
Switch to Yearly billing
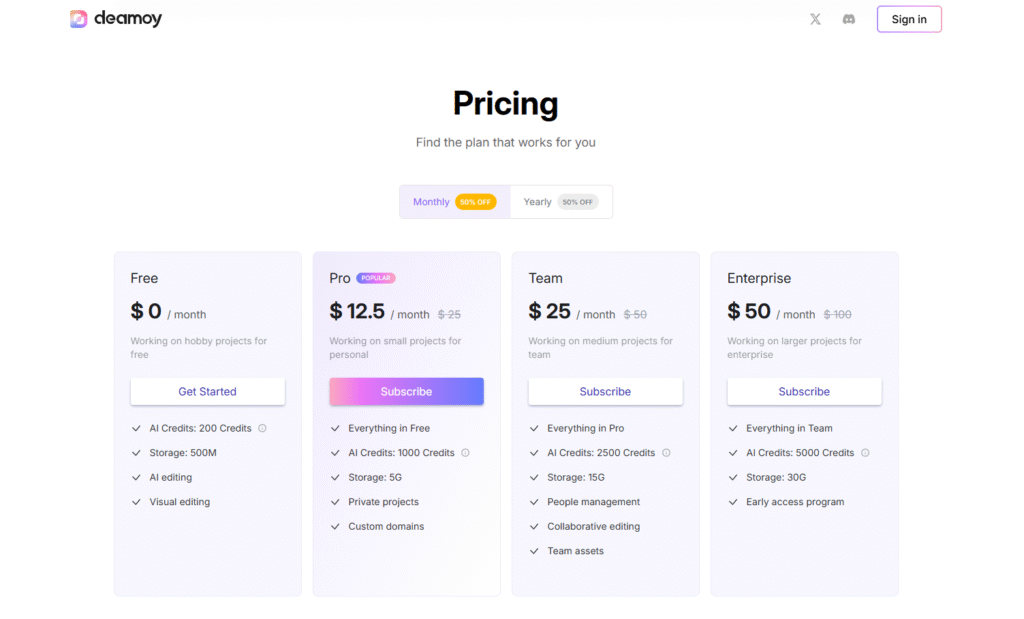tap(537, 202)
